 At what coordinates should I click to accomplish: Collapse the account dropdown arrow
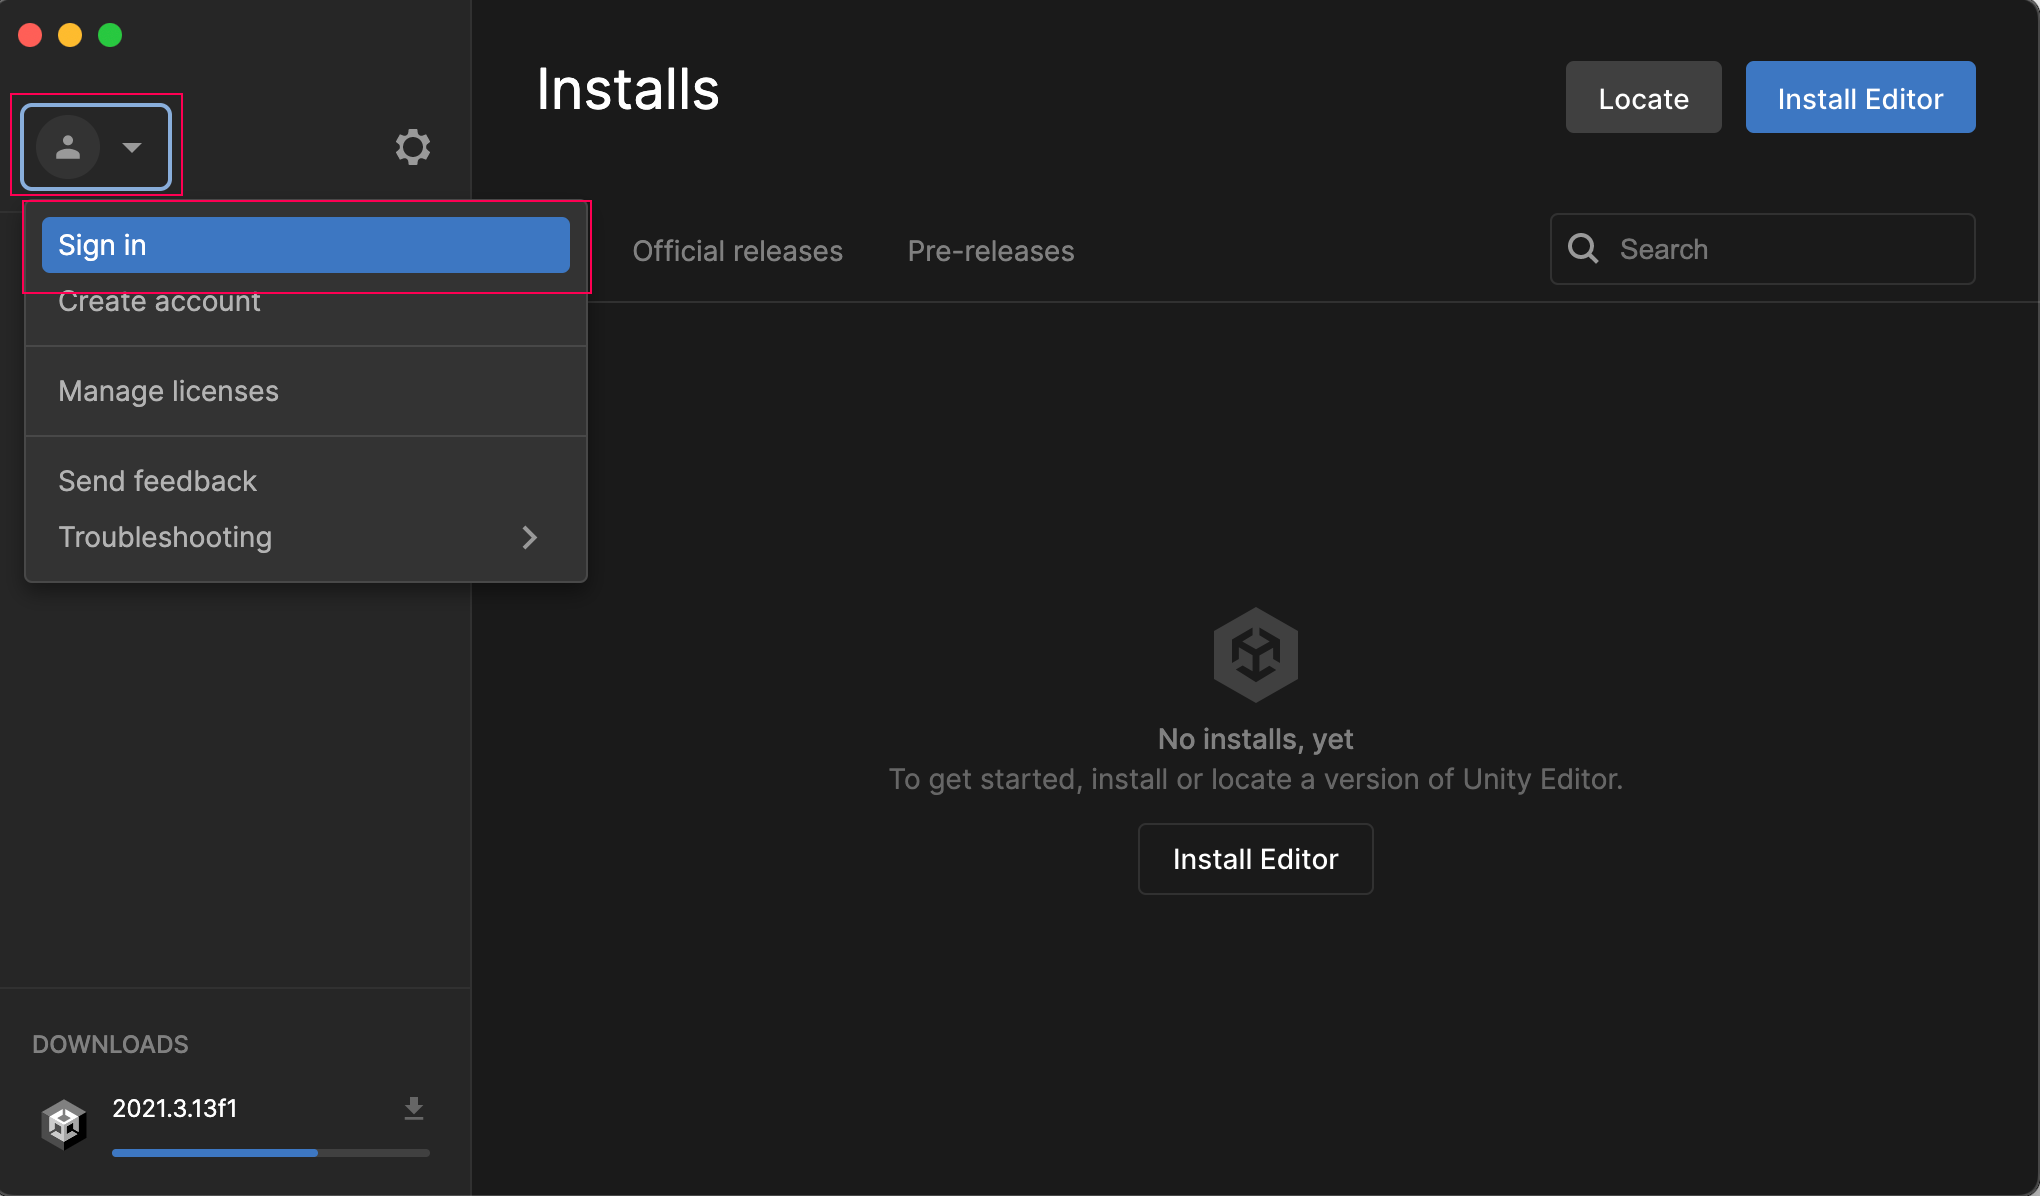[131, 147]
